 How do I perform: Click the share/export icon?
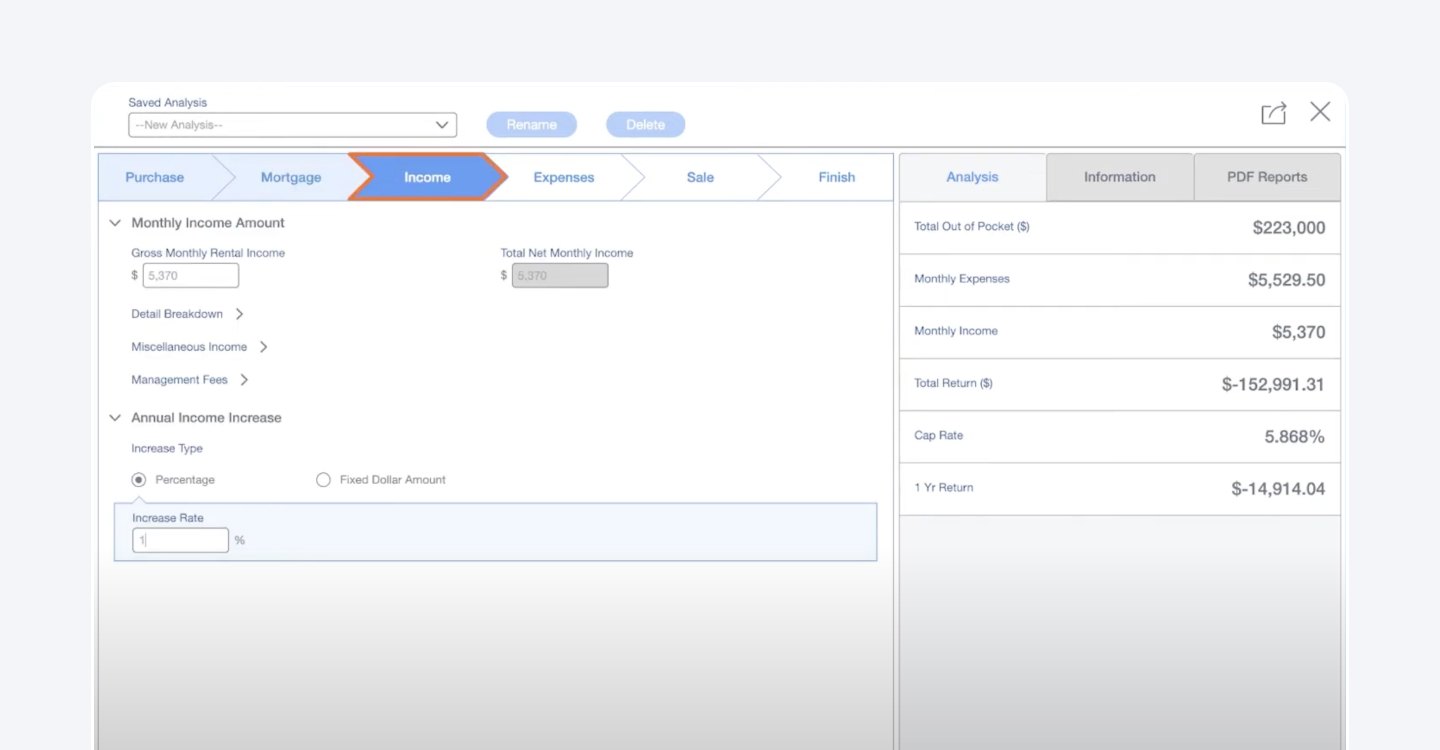(1273, 113)
